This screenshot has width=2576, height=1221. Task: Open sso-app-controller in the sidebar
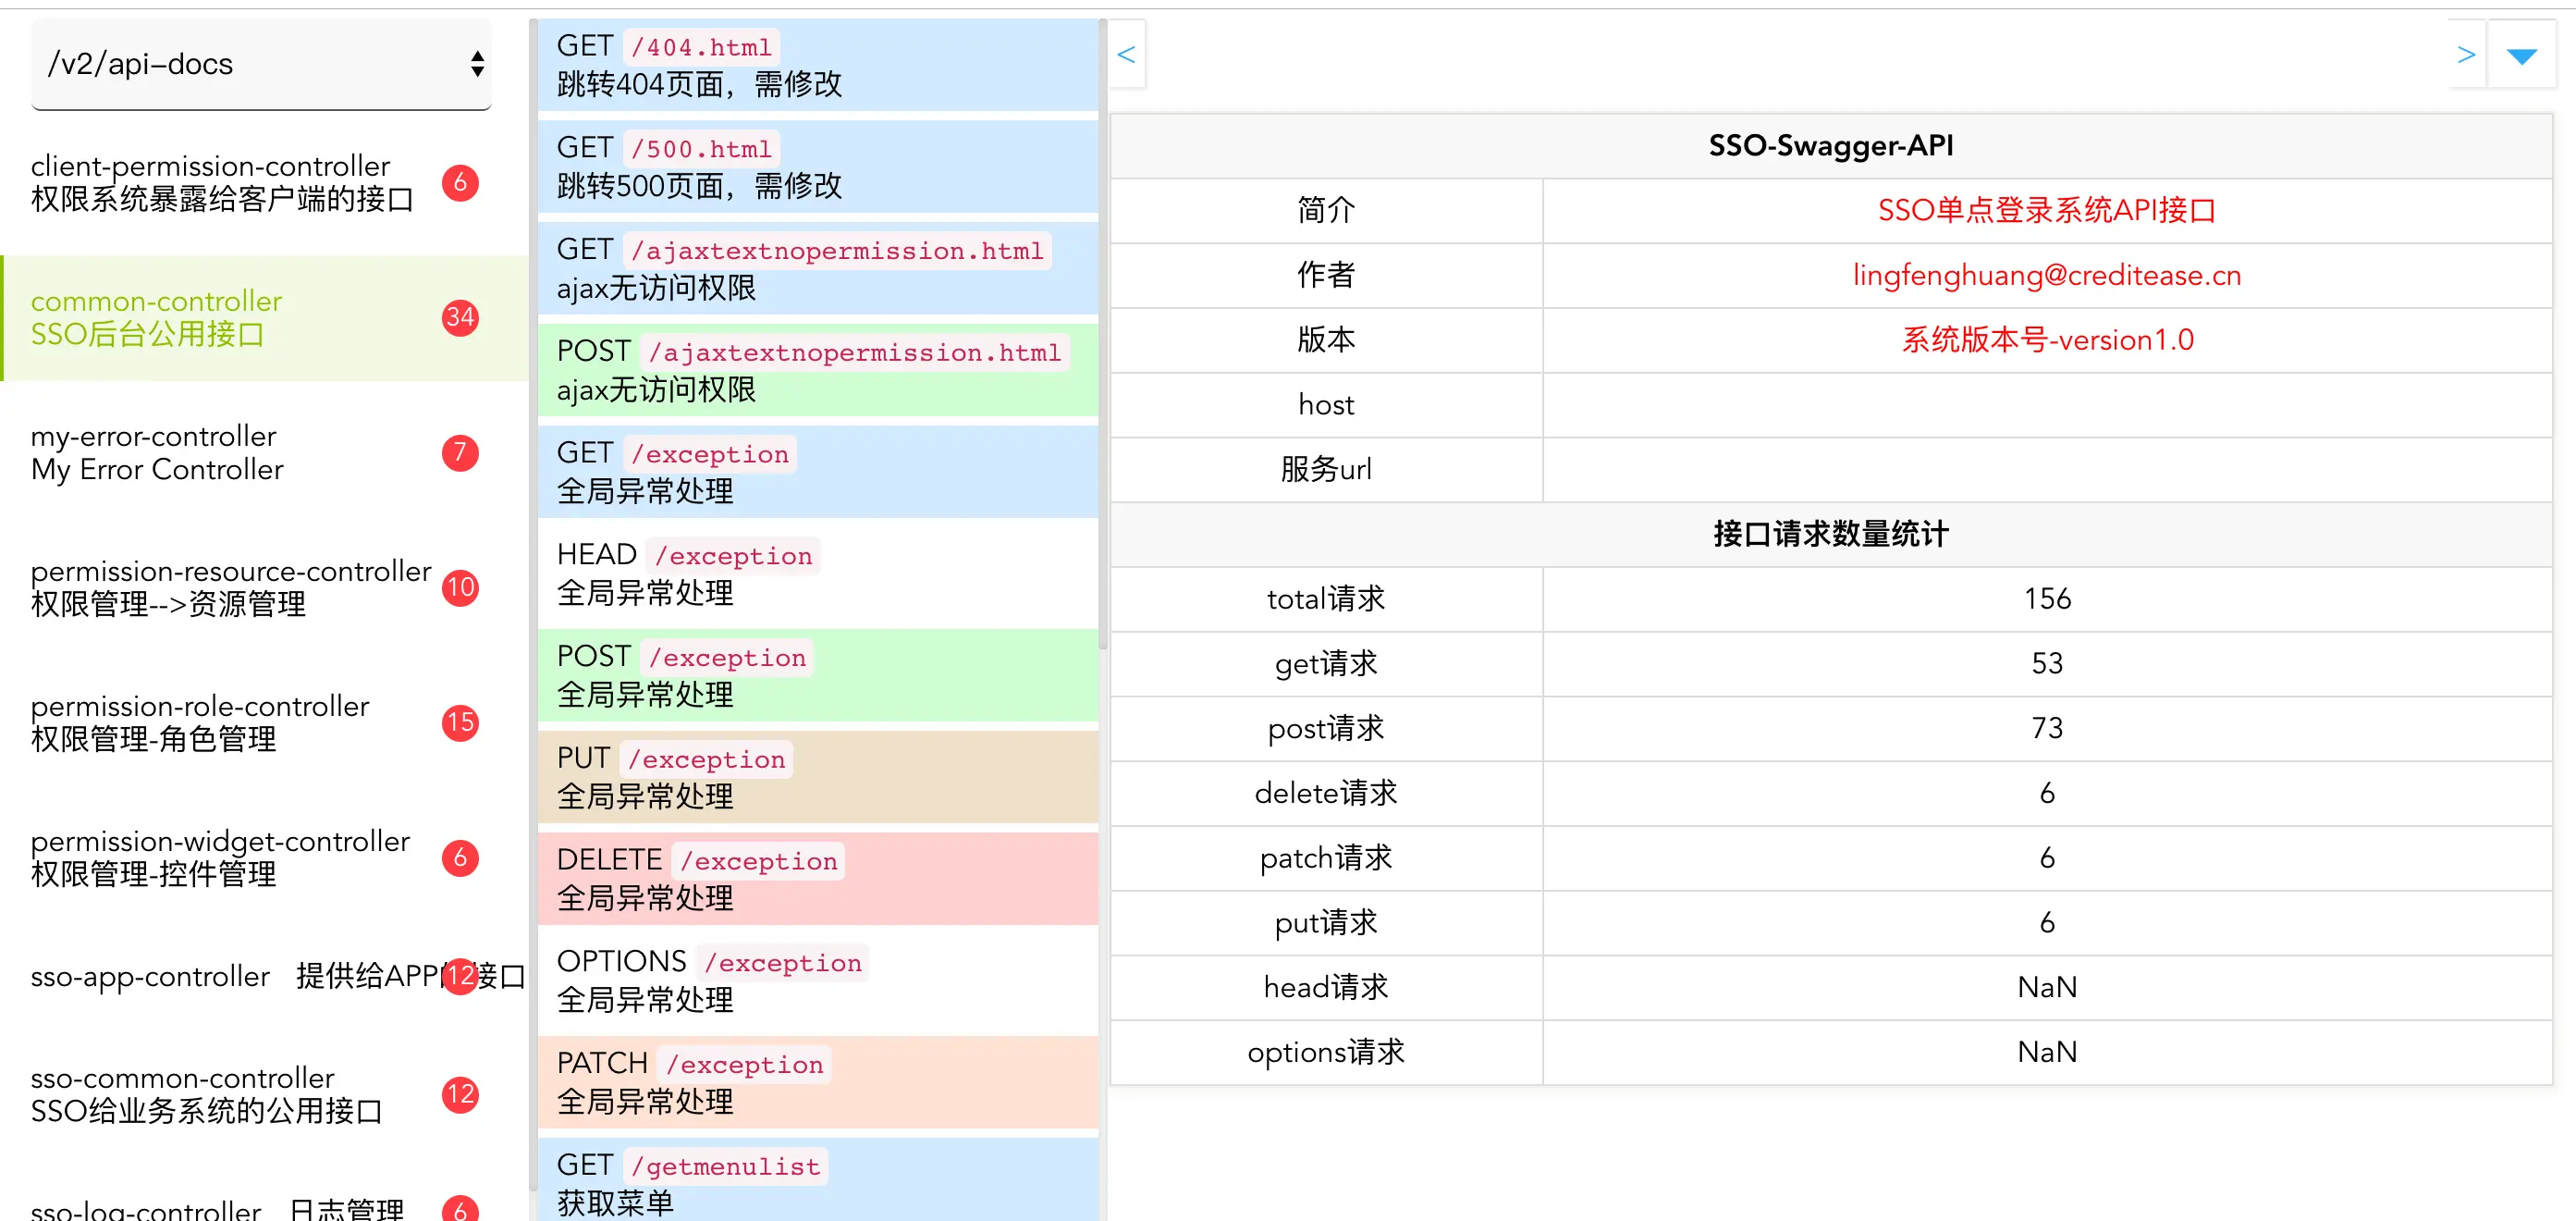click(x=150, y=976)
